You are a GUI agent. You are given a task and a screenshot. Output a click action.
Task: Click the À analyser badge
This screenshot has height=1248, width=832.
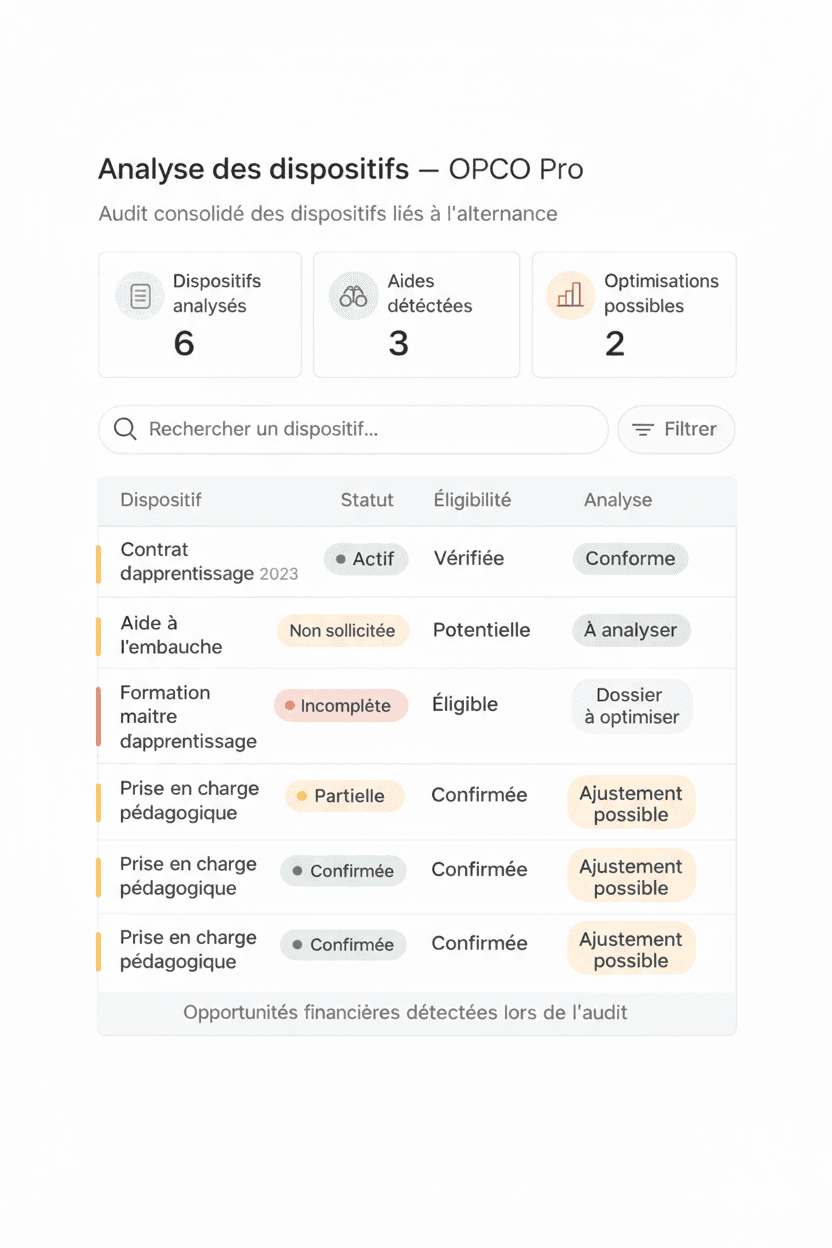(x=631, y=630)
